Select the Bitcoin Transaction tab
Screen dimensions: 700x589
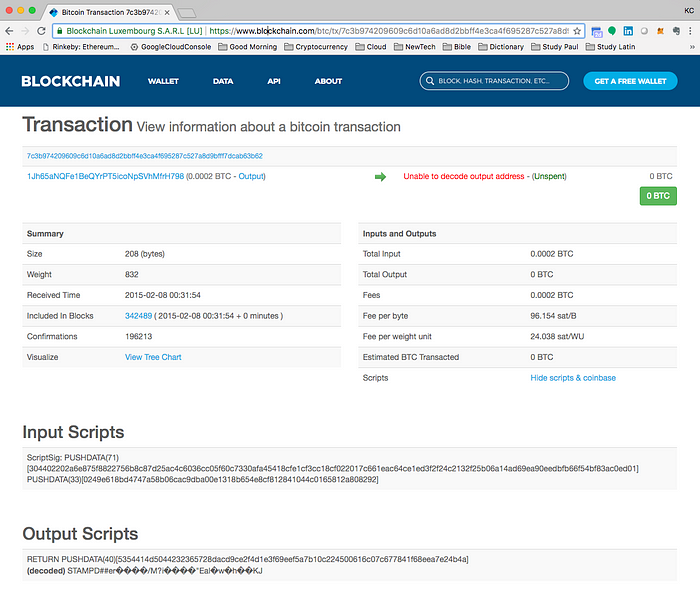point(109,13)
